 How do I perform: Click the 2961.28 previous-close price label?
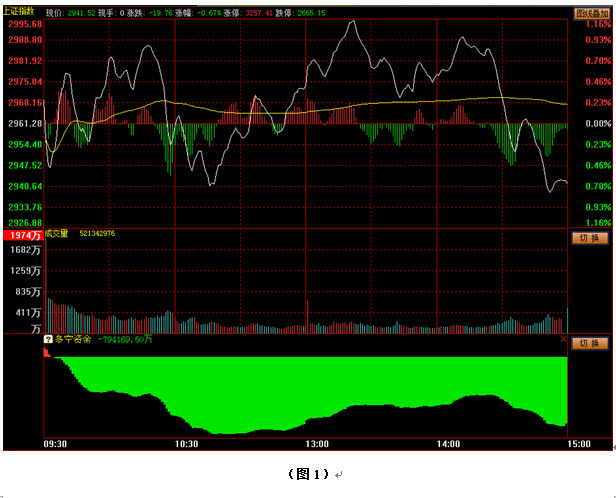click(25, 123)
